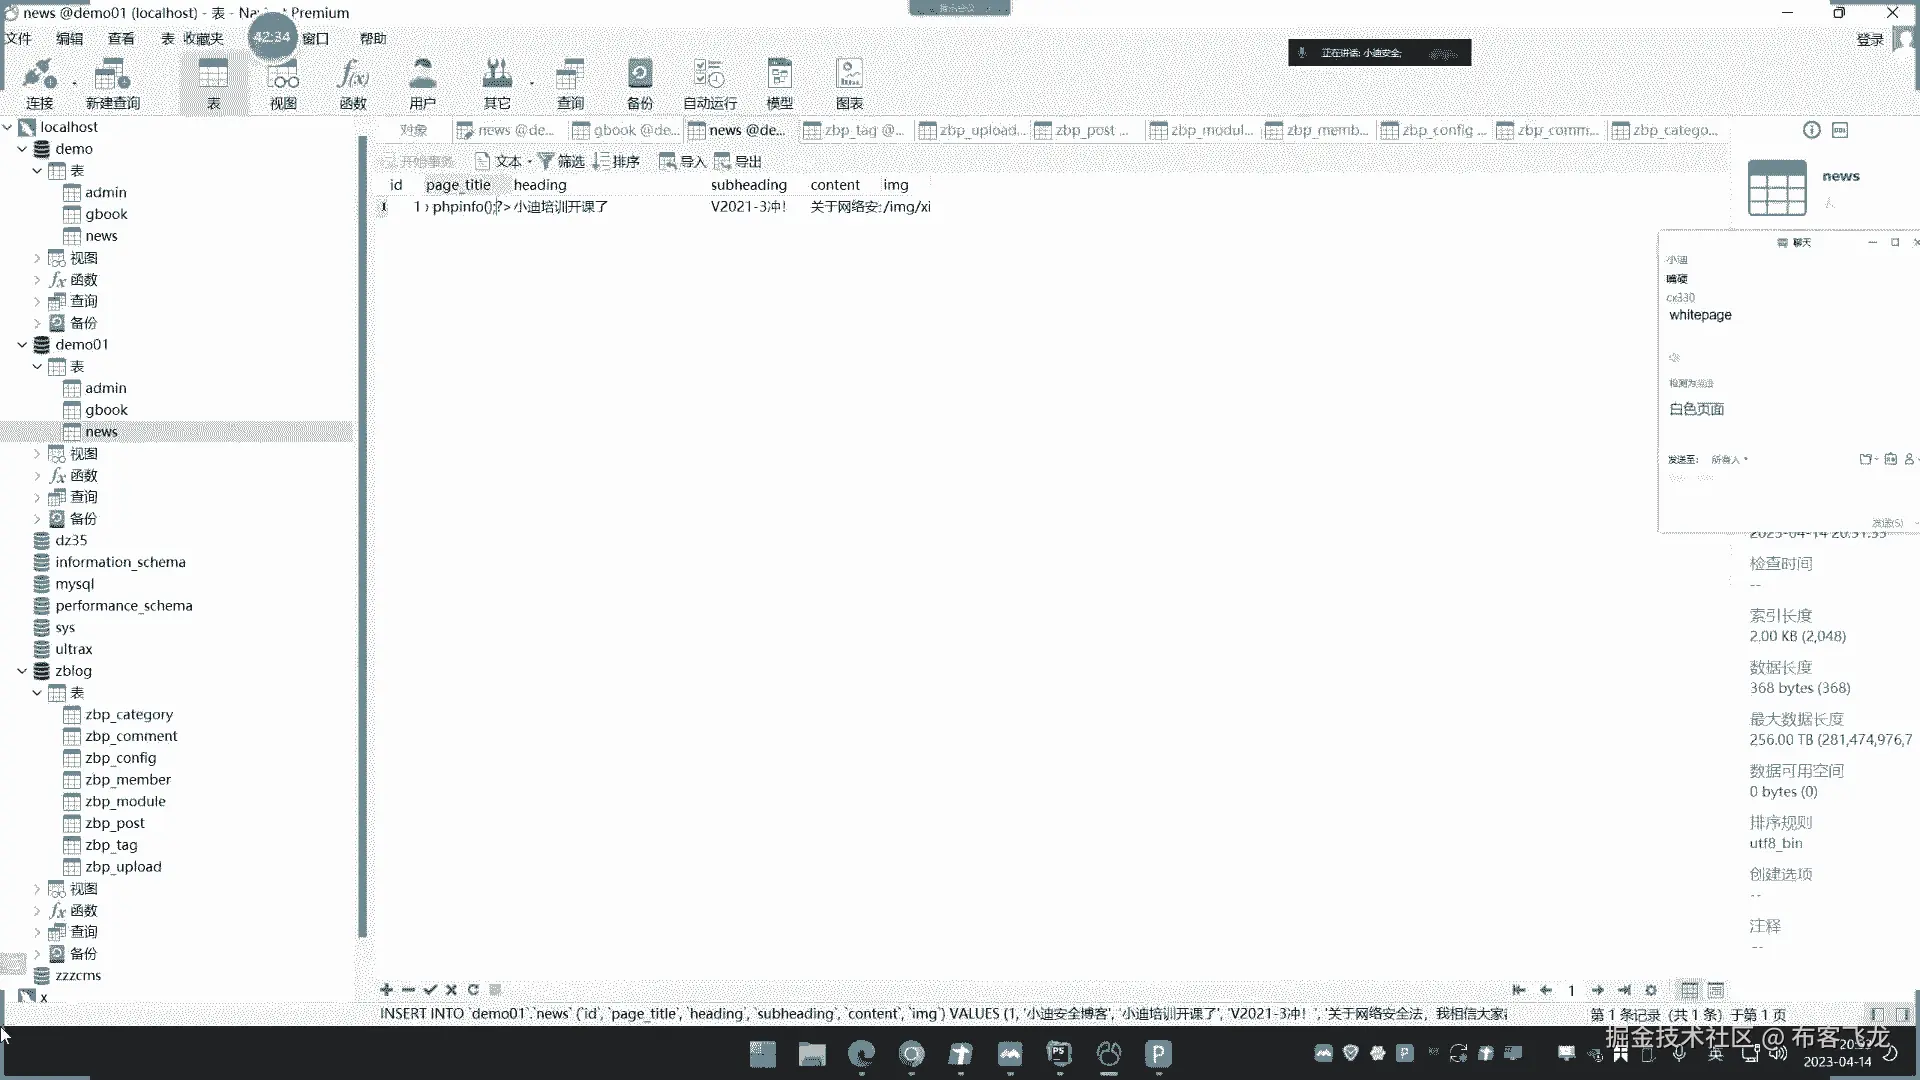Viewport: 1920px width, 1080px height.
Task: Collapse the demo database tree node
Action: pyautogui.click(x=22, y=149)
